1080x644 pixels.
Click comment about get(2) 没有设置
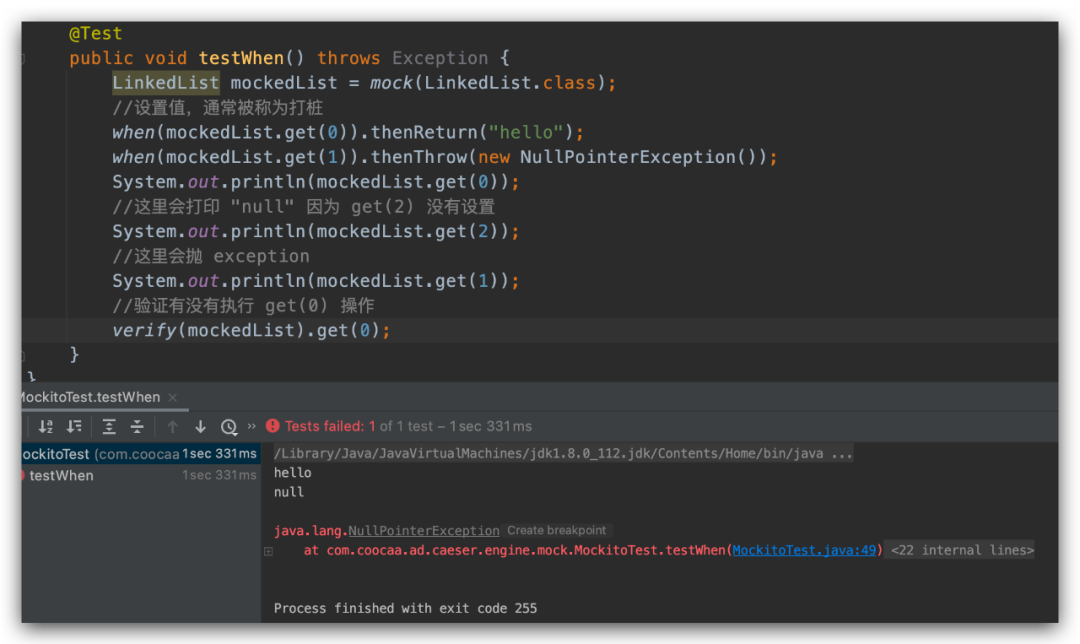(x=304, y=207)
